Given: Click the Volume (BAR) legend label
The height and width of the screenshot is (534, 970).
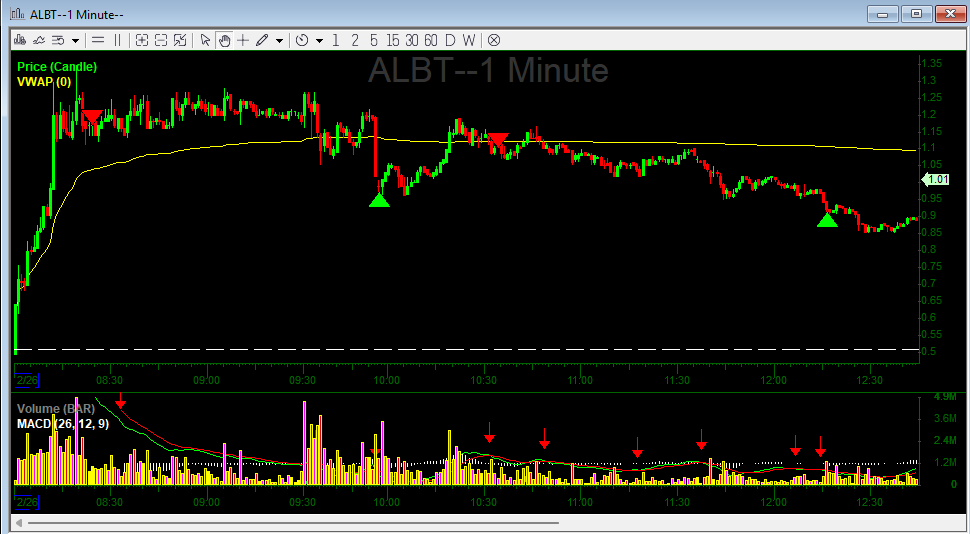Looking at the screenshot, I should click(x=56, y=408).
